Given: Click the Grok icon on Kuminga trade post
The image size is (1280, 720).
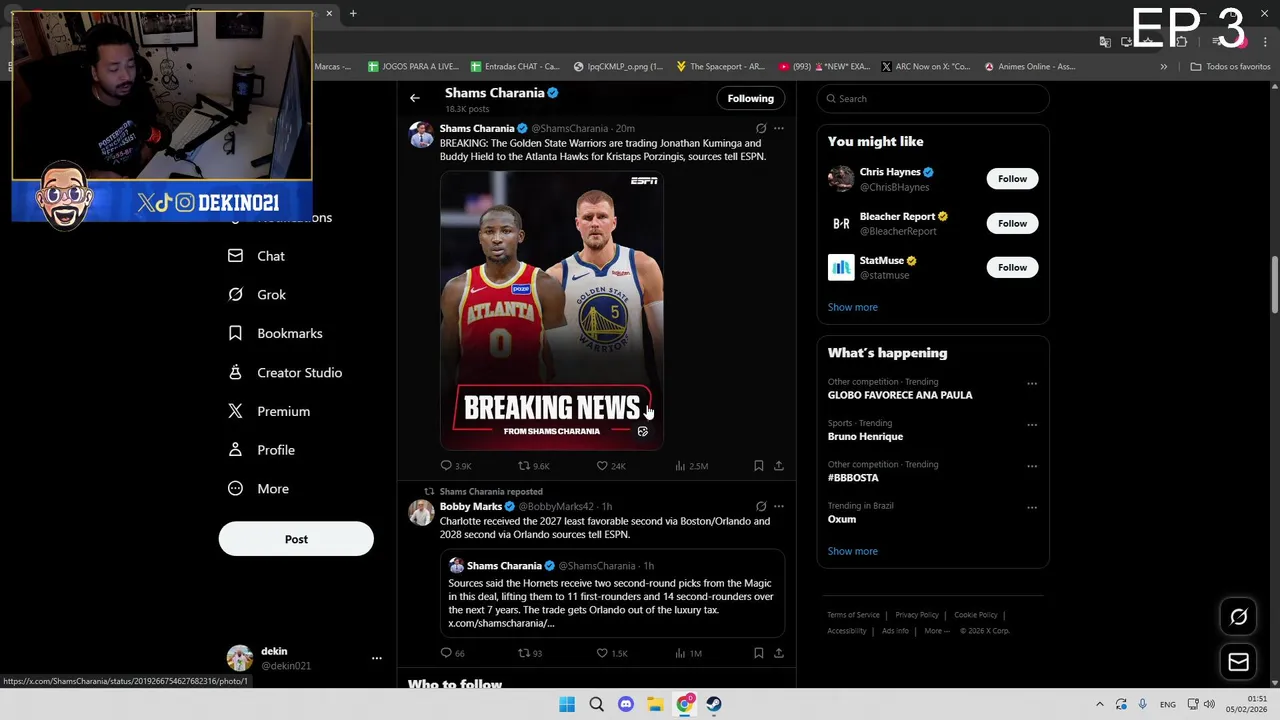Looking at the screenshot, I should coord(761,128).
